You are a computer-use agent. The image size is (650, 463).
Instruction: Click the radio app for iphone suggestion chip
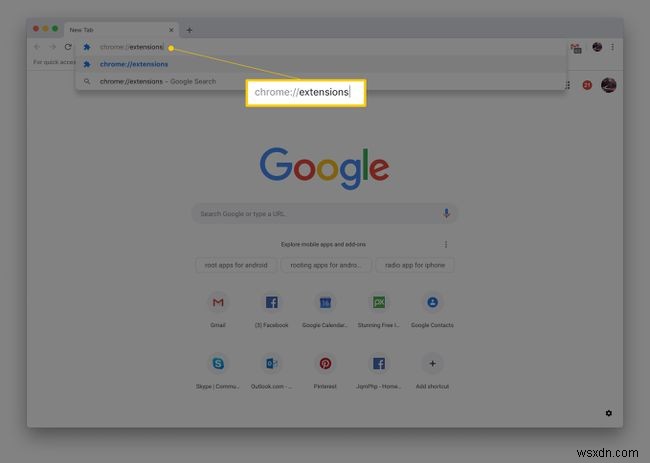click(415, 265)
